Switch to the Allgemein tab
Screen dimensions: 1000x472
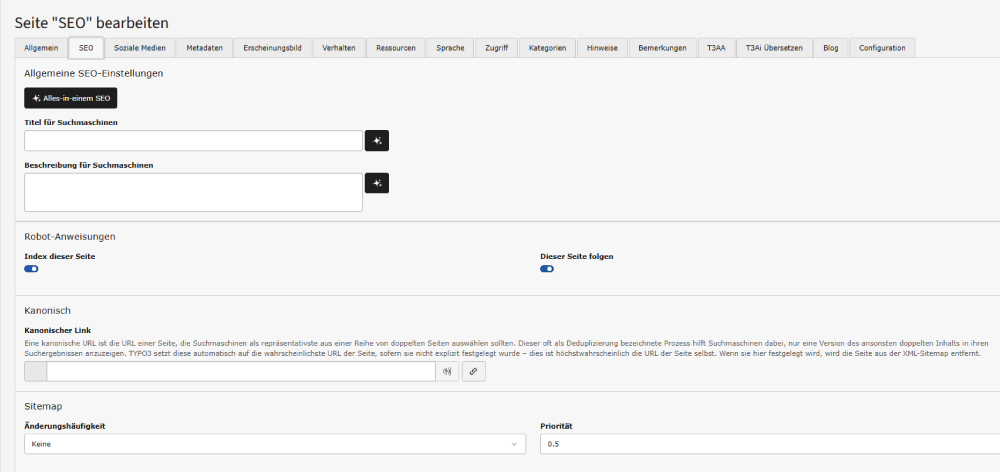tap(41, 48)
